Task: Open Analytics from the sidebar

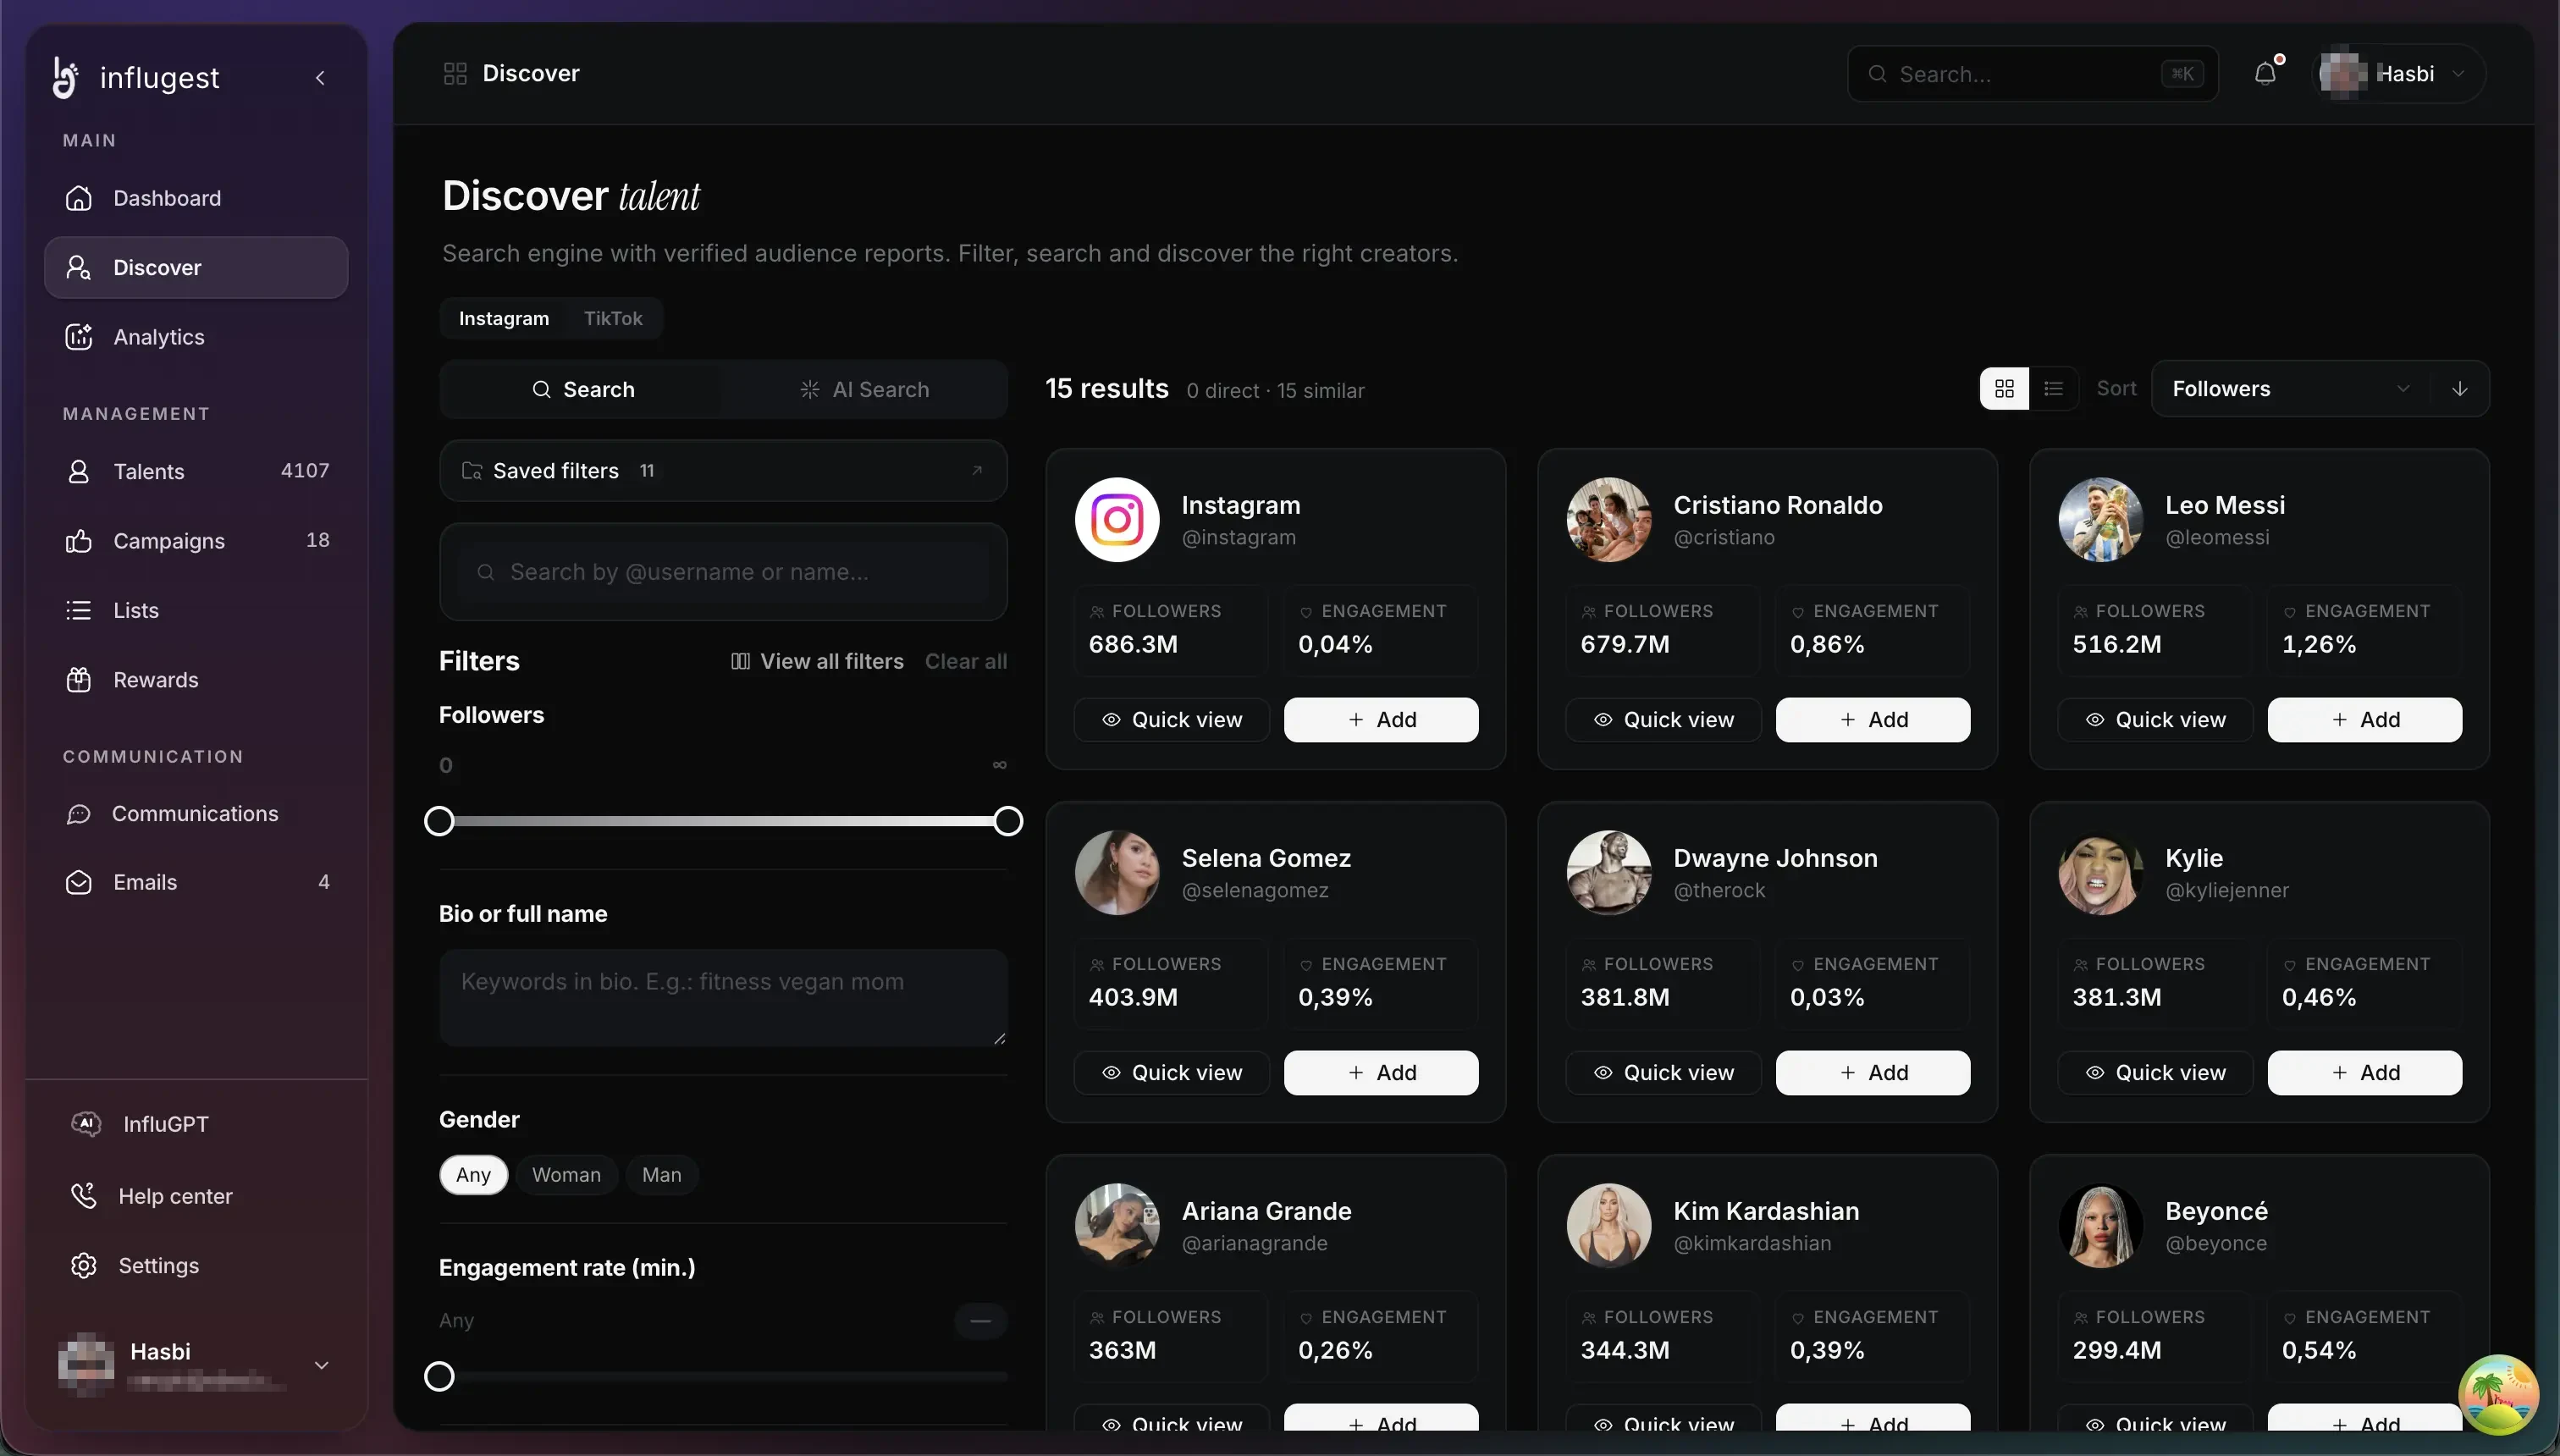Action: coord(196,337)
